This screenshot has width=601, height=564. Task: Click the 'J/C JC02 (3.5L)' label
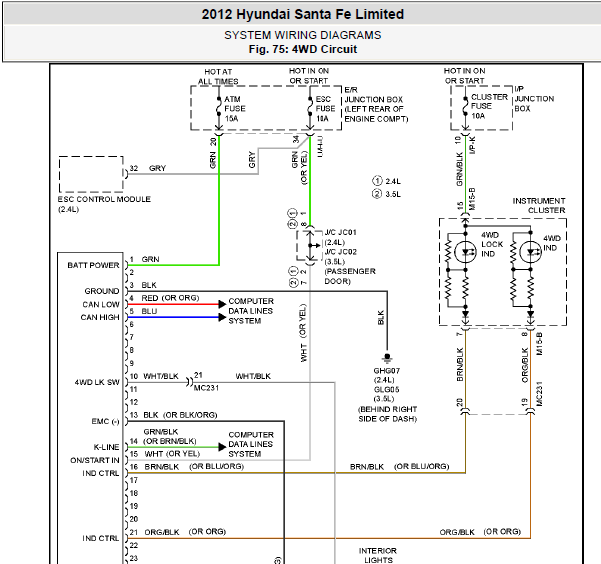point(340,257)
